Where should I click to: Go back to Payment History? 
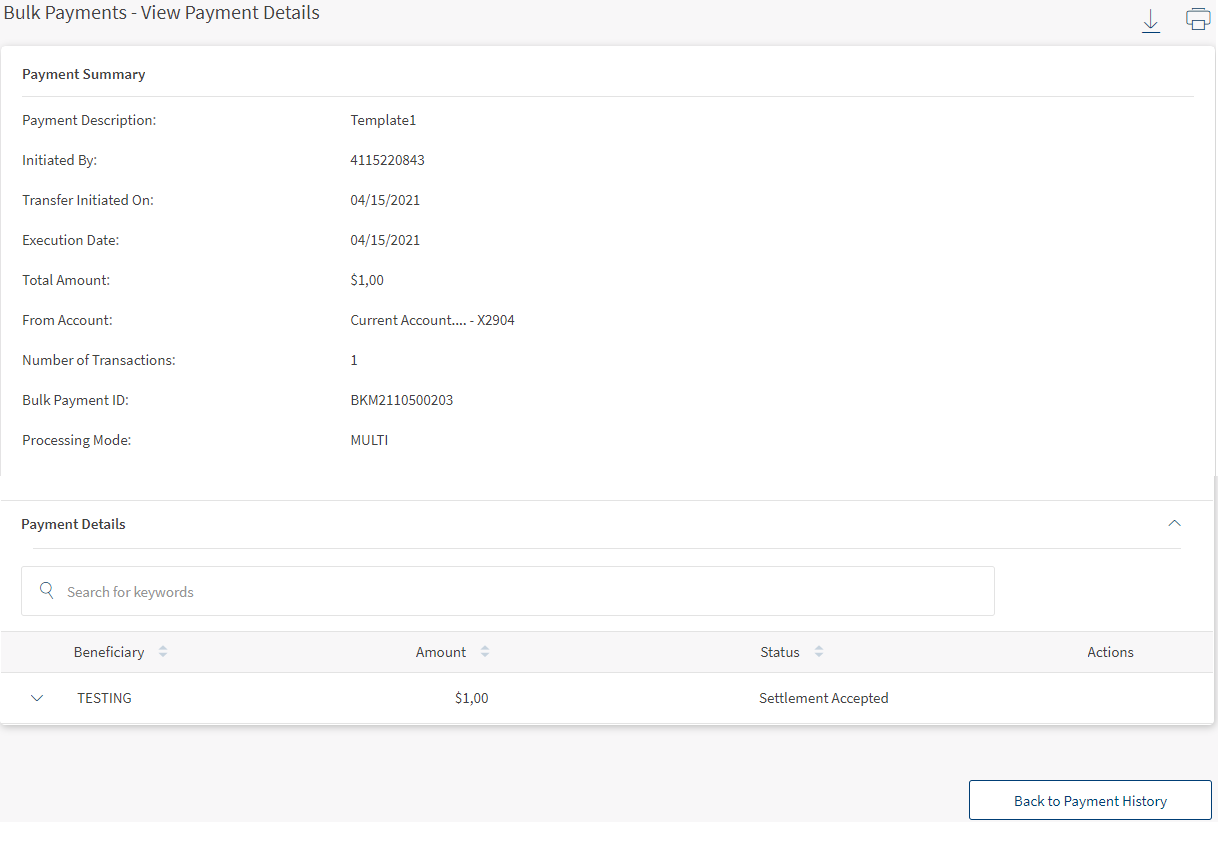click(x=1090, y=801)
